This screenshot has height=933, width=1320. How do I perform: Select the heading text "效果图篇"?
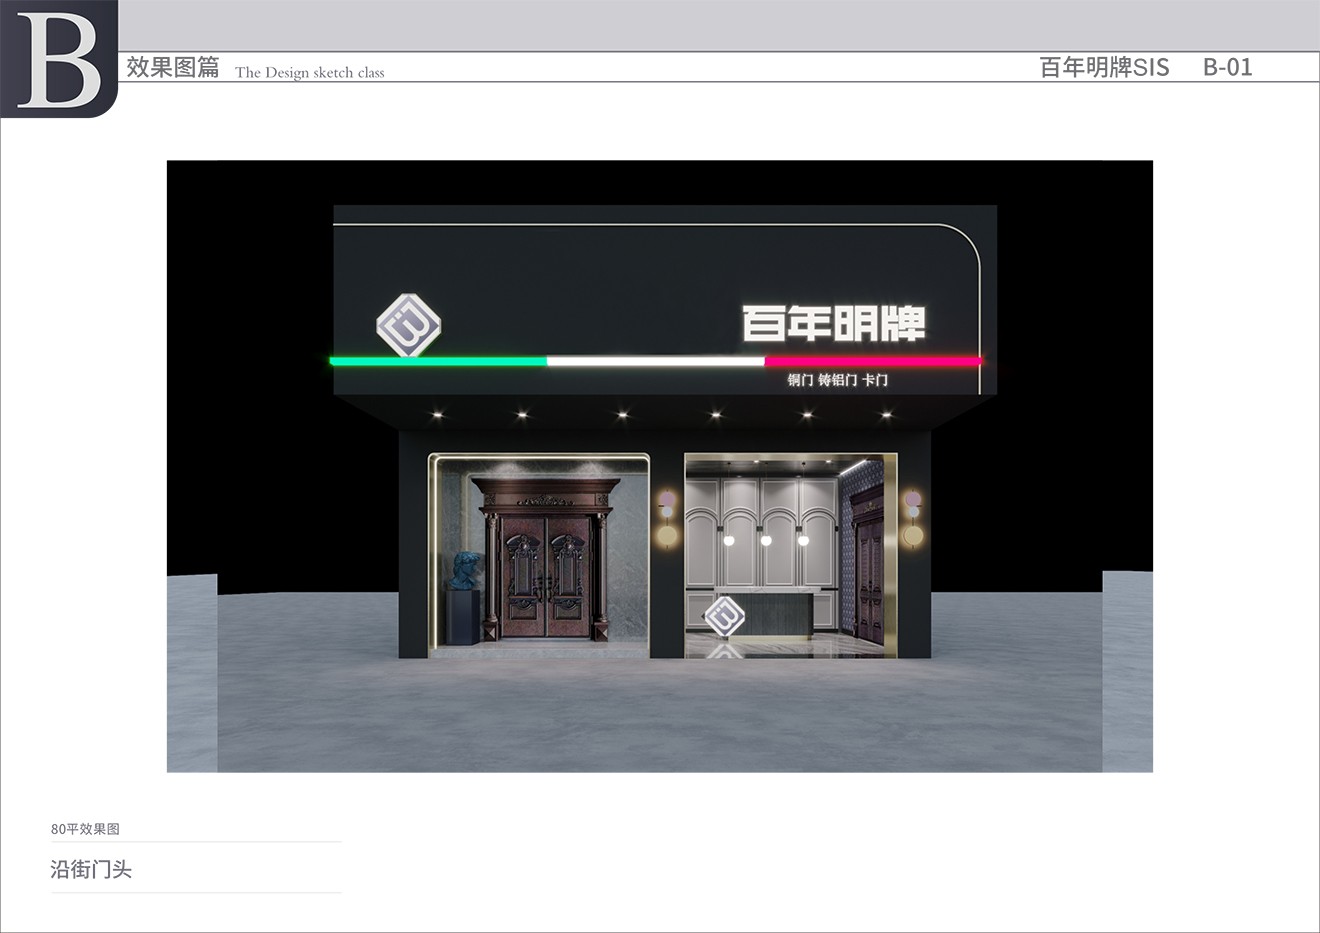pos(173,67)
